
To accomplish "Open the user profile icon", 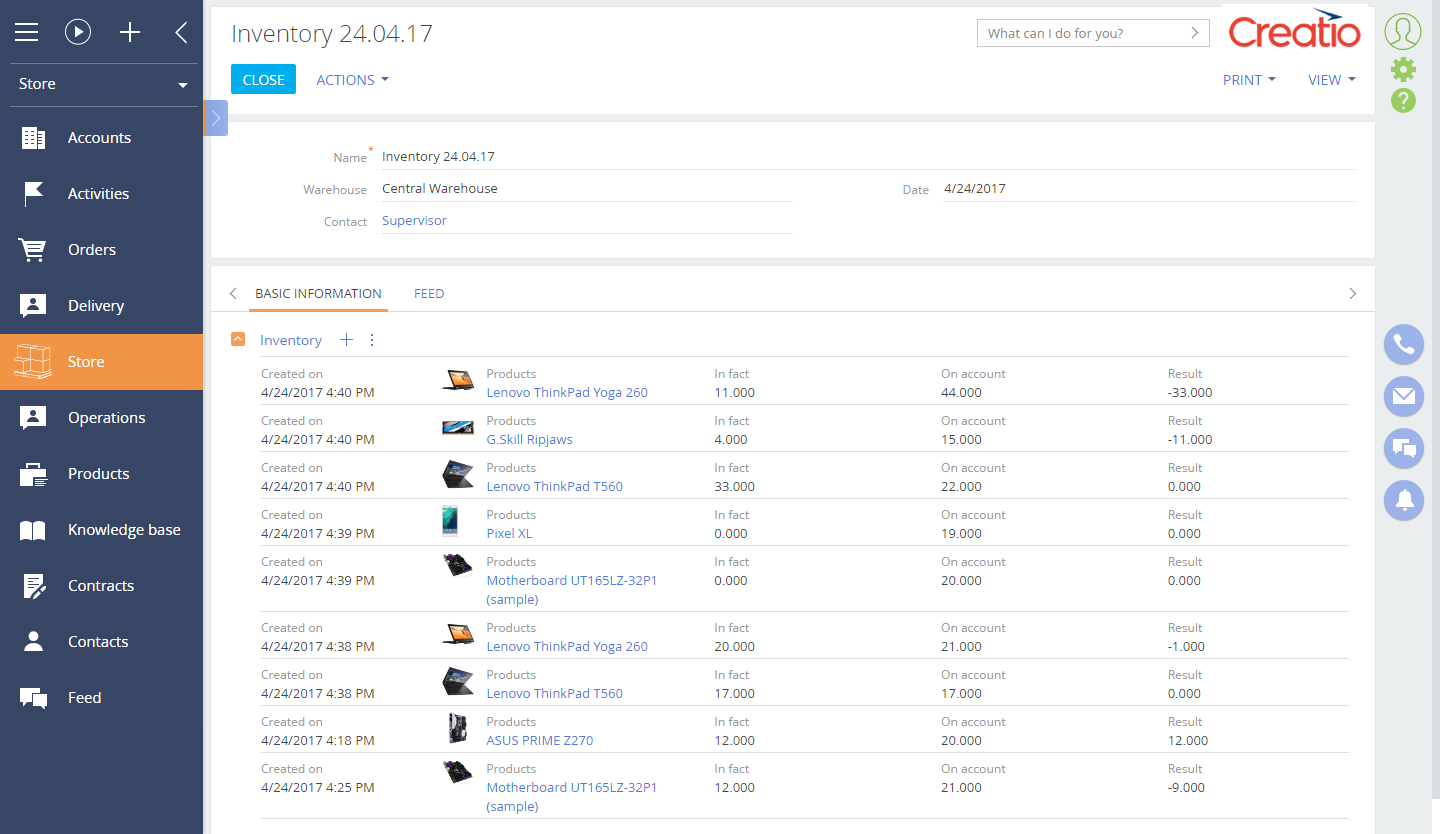I will [1403, 32].
